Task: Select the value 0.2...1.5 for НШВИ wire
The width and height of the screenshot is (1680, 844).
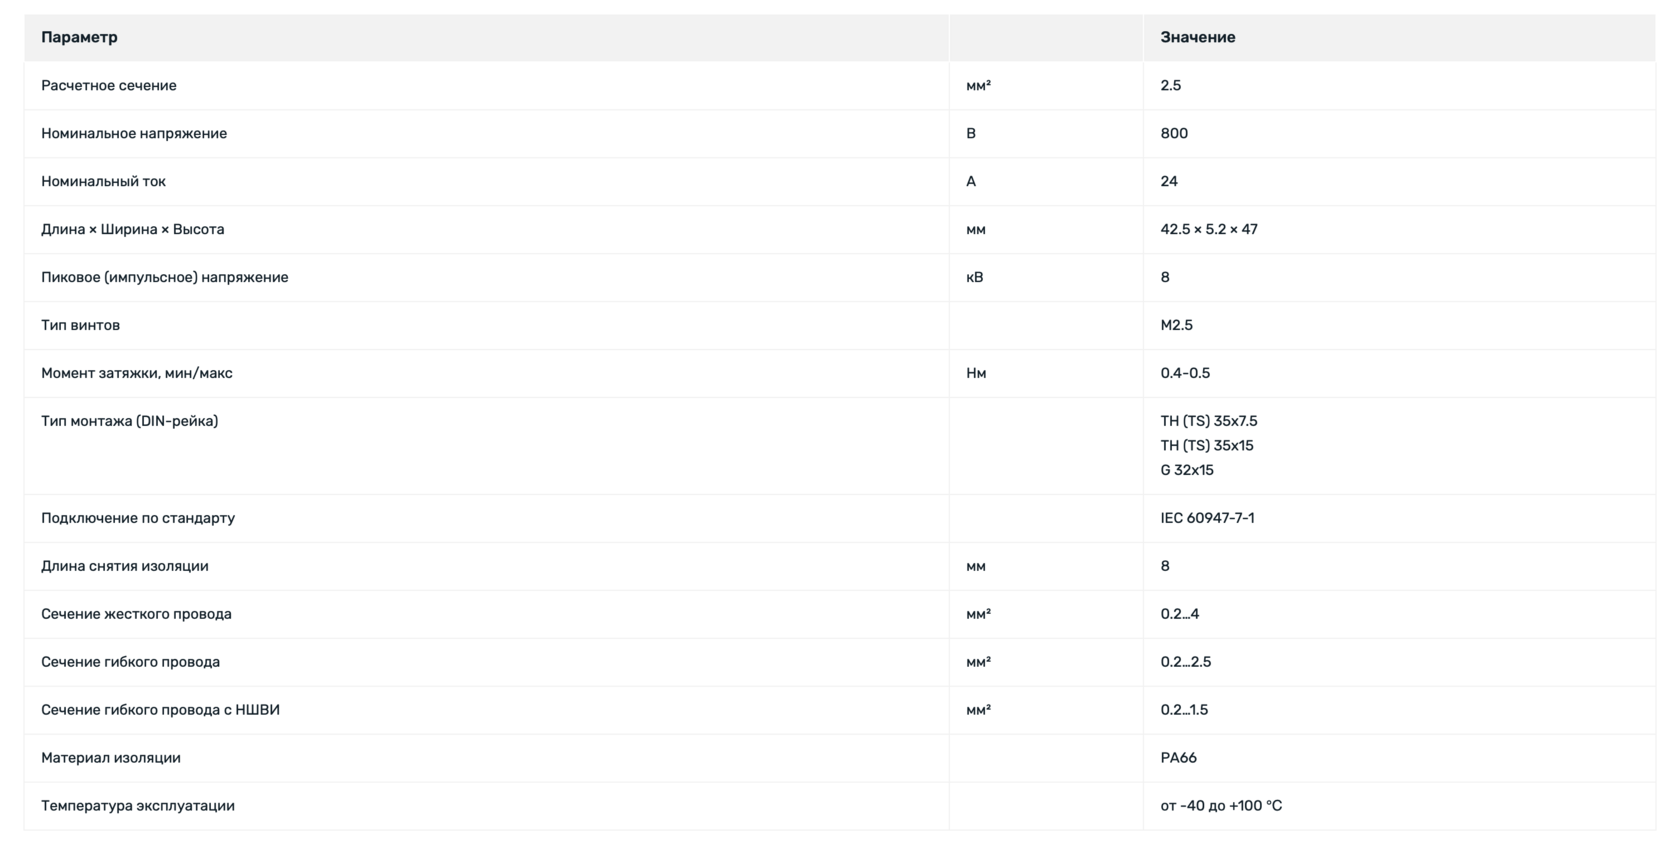Action: coord(1184,710)
